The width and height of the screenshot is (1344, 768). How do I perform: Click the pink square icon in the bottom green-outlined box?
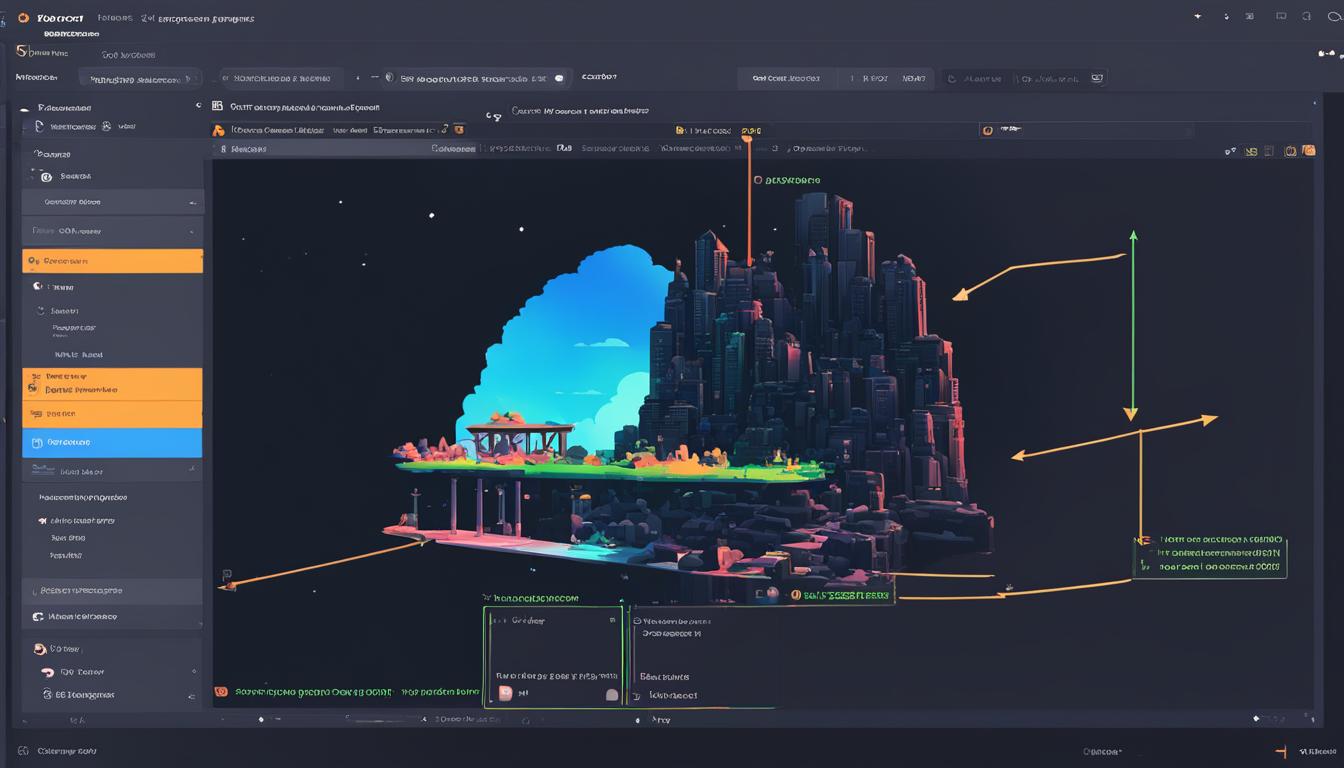[505, 693]
